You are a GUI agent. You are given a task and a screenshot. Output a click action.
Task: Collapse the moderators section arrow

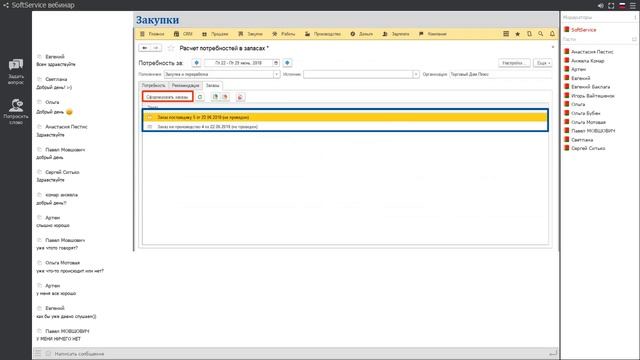(x=635, y=18)
